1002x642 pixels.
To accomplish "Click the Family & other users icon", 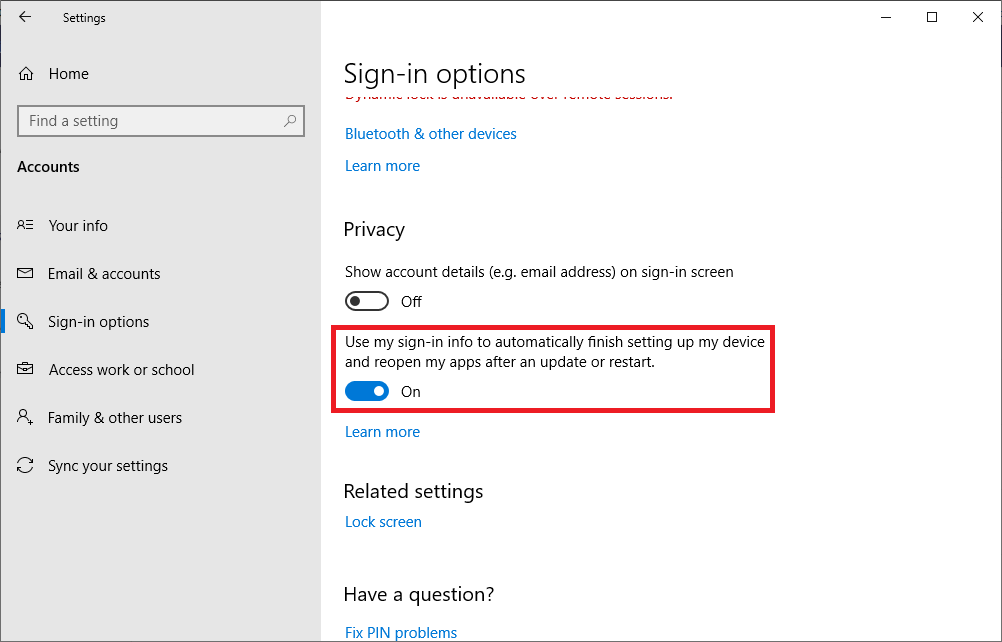I will click(x=27, y=418).
